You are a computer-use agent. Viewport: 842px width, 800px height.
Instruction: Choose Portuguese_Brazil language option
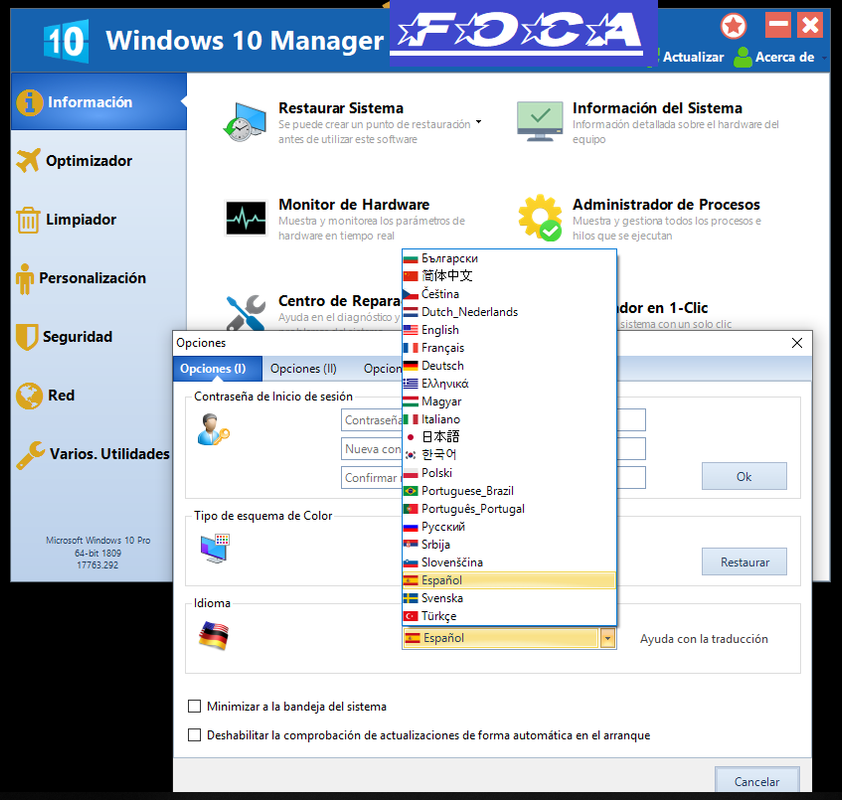click(x=509, y=491)
